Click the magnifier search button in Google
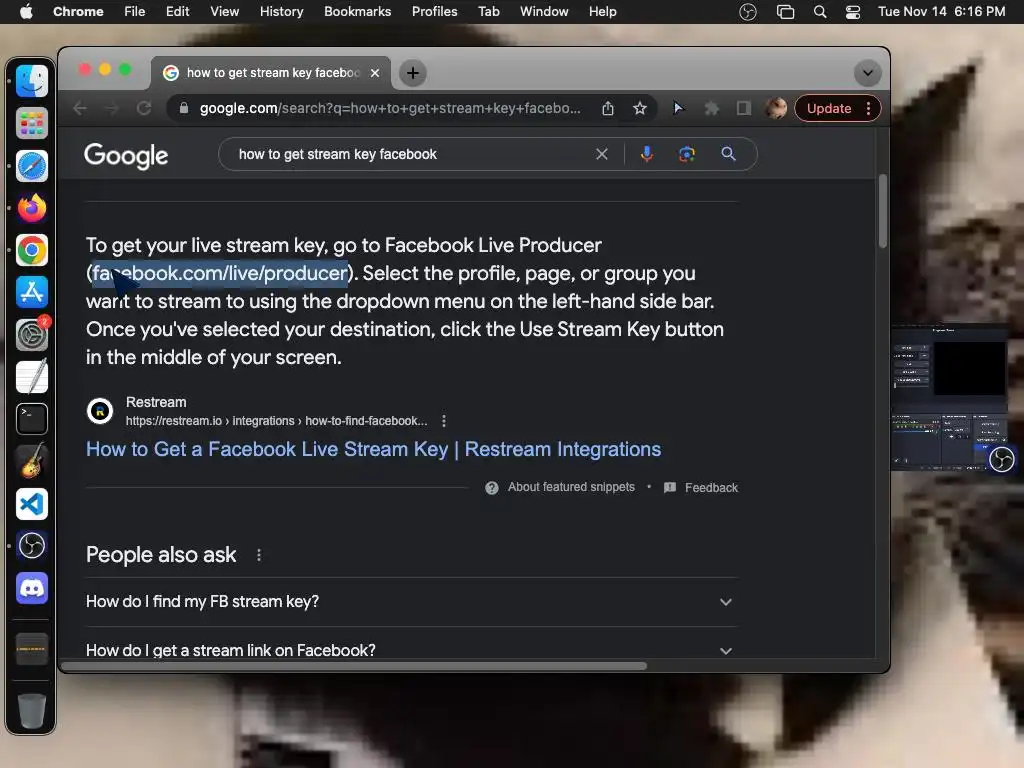The height and width of the screenshot is (768, 1024). click(x=728, y=154)
